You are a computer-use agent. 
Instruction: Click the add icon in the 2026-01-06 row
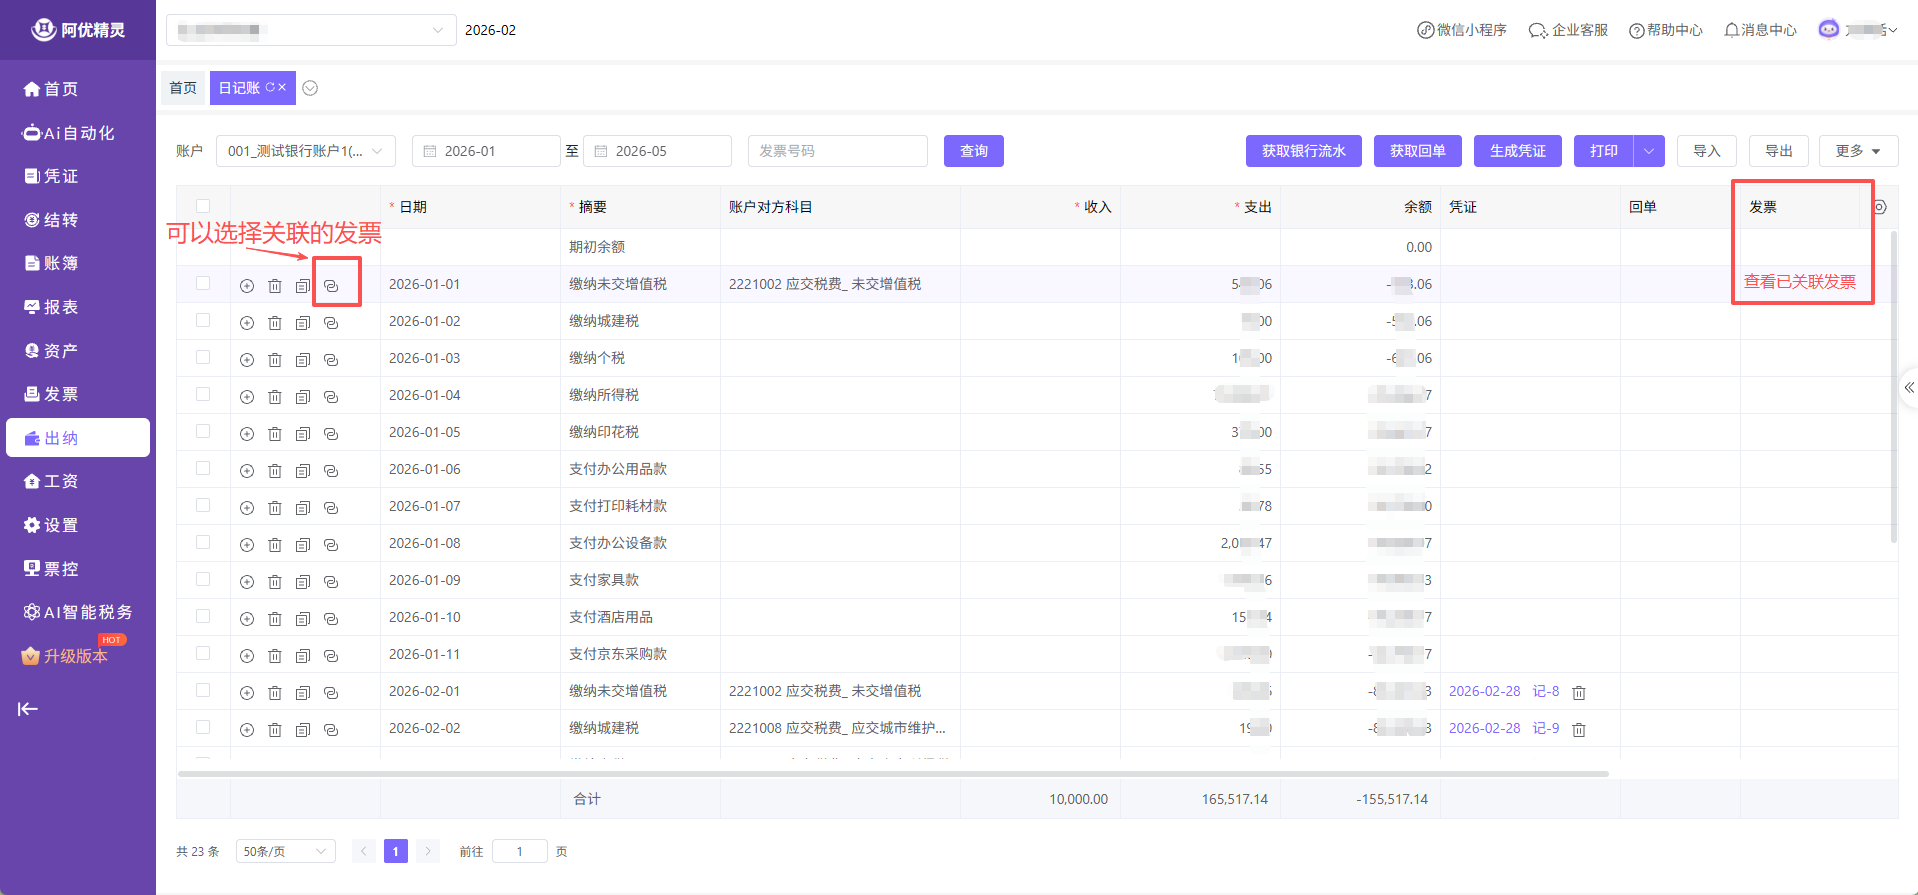(247, 471)
